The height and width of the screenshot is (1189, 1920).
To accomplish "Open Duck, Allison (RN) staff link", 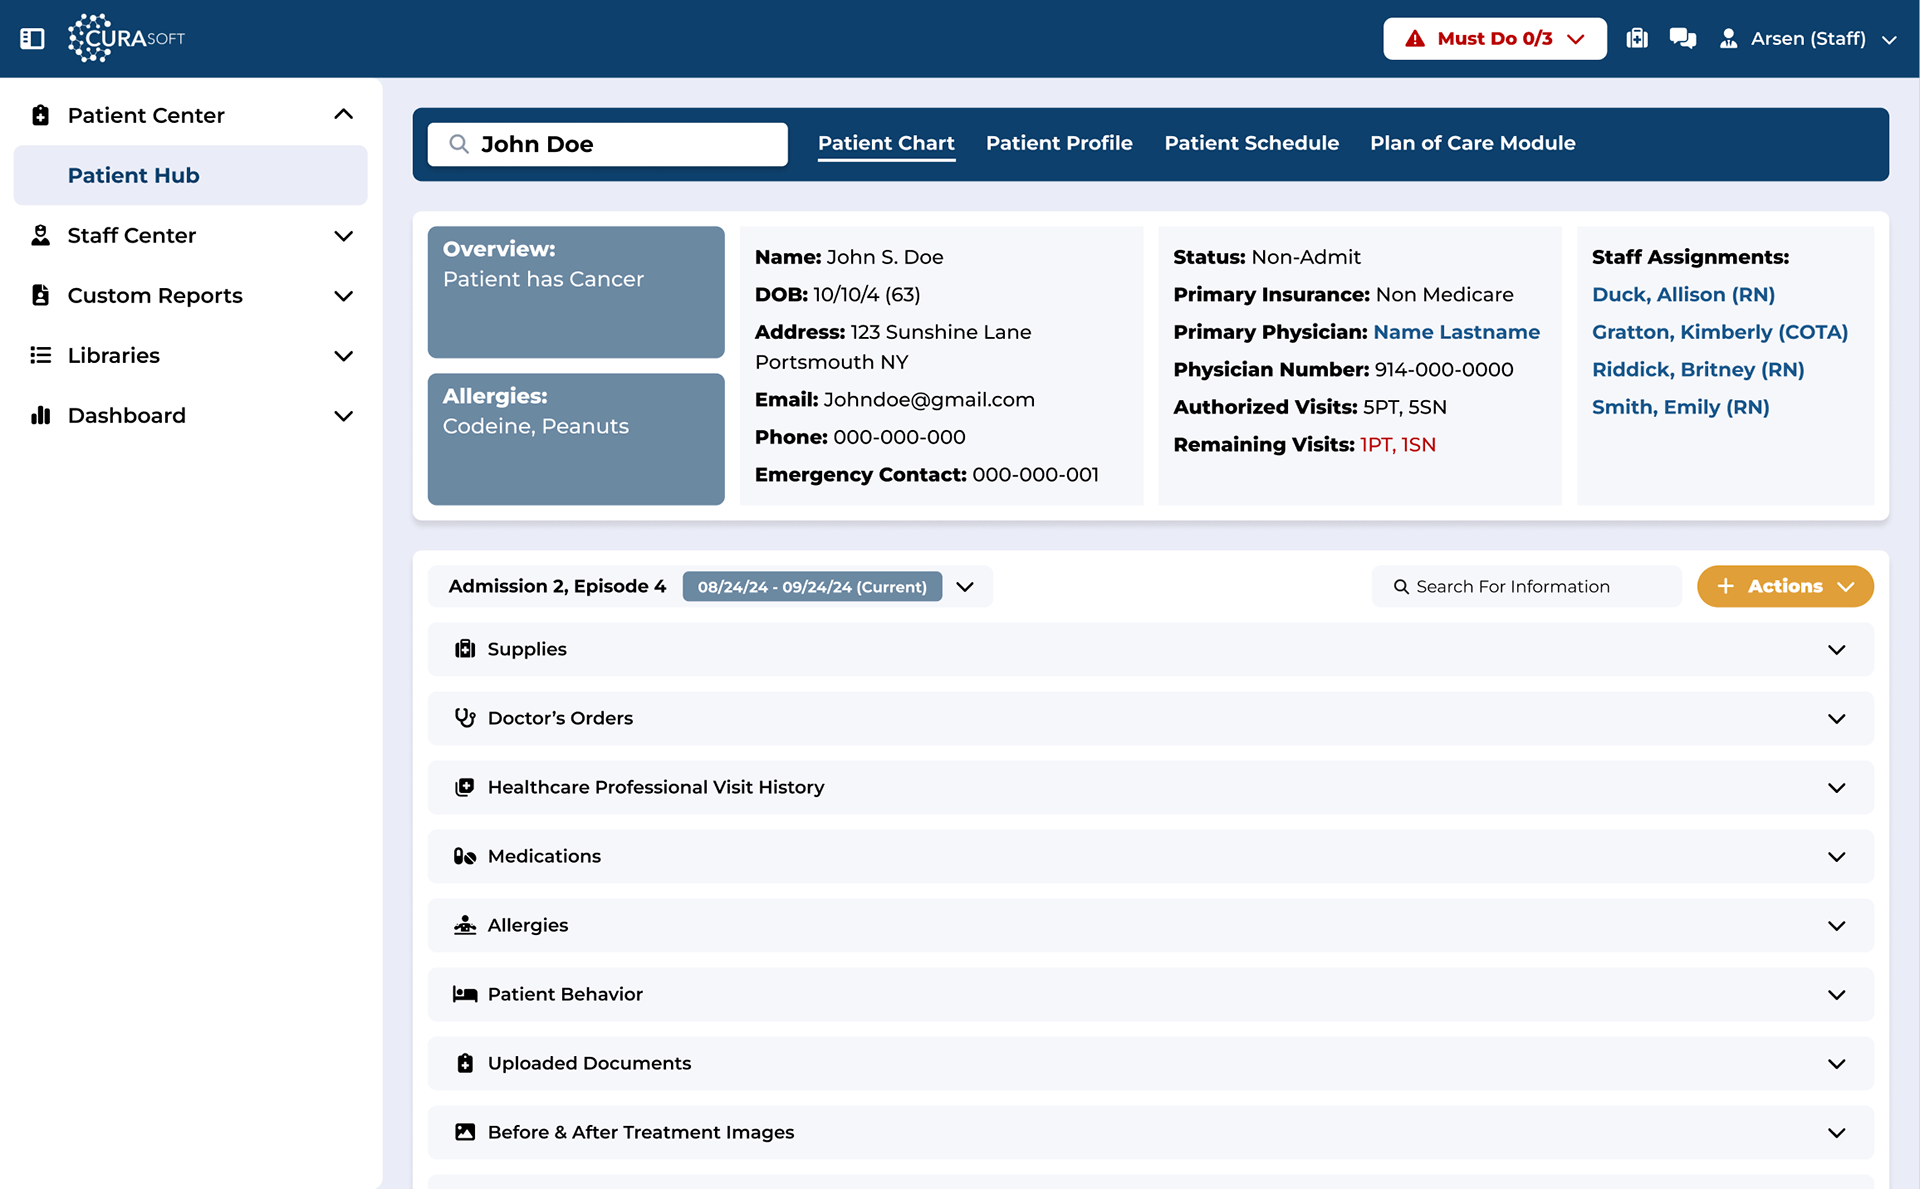I will point(1683,294).
